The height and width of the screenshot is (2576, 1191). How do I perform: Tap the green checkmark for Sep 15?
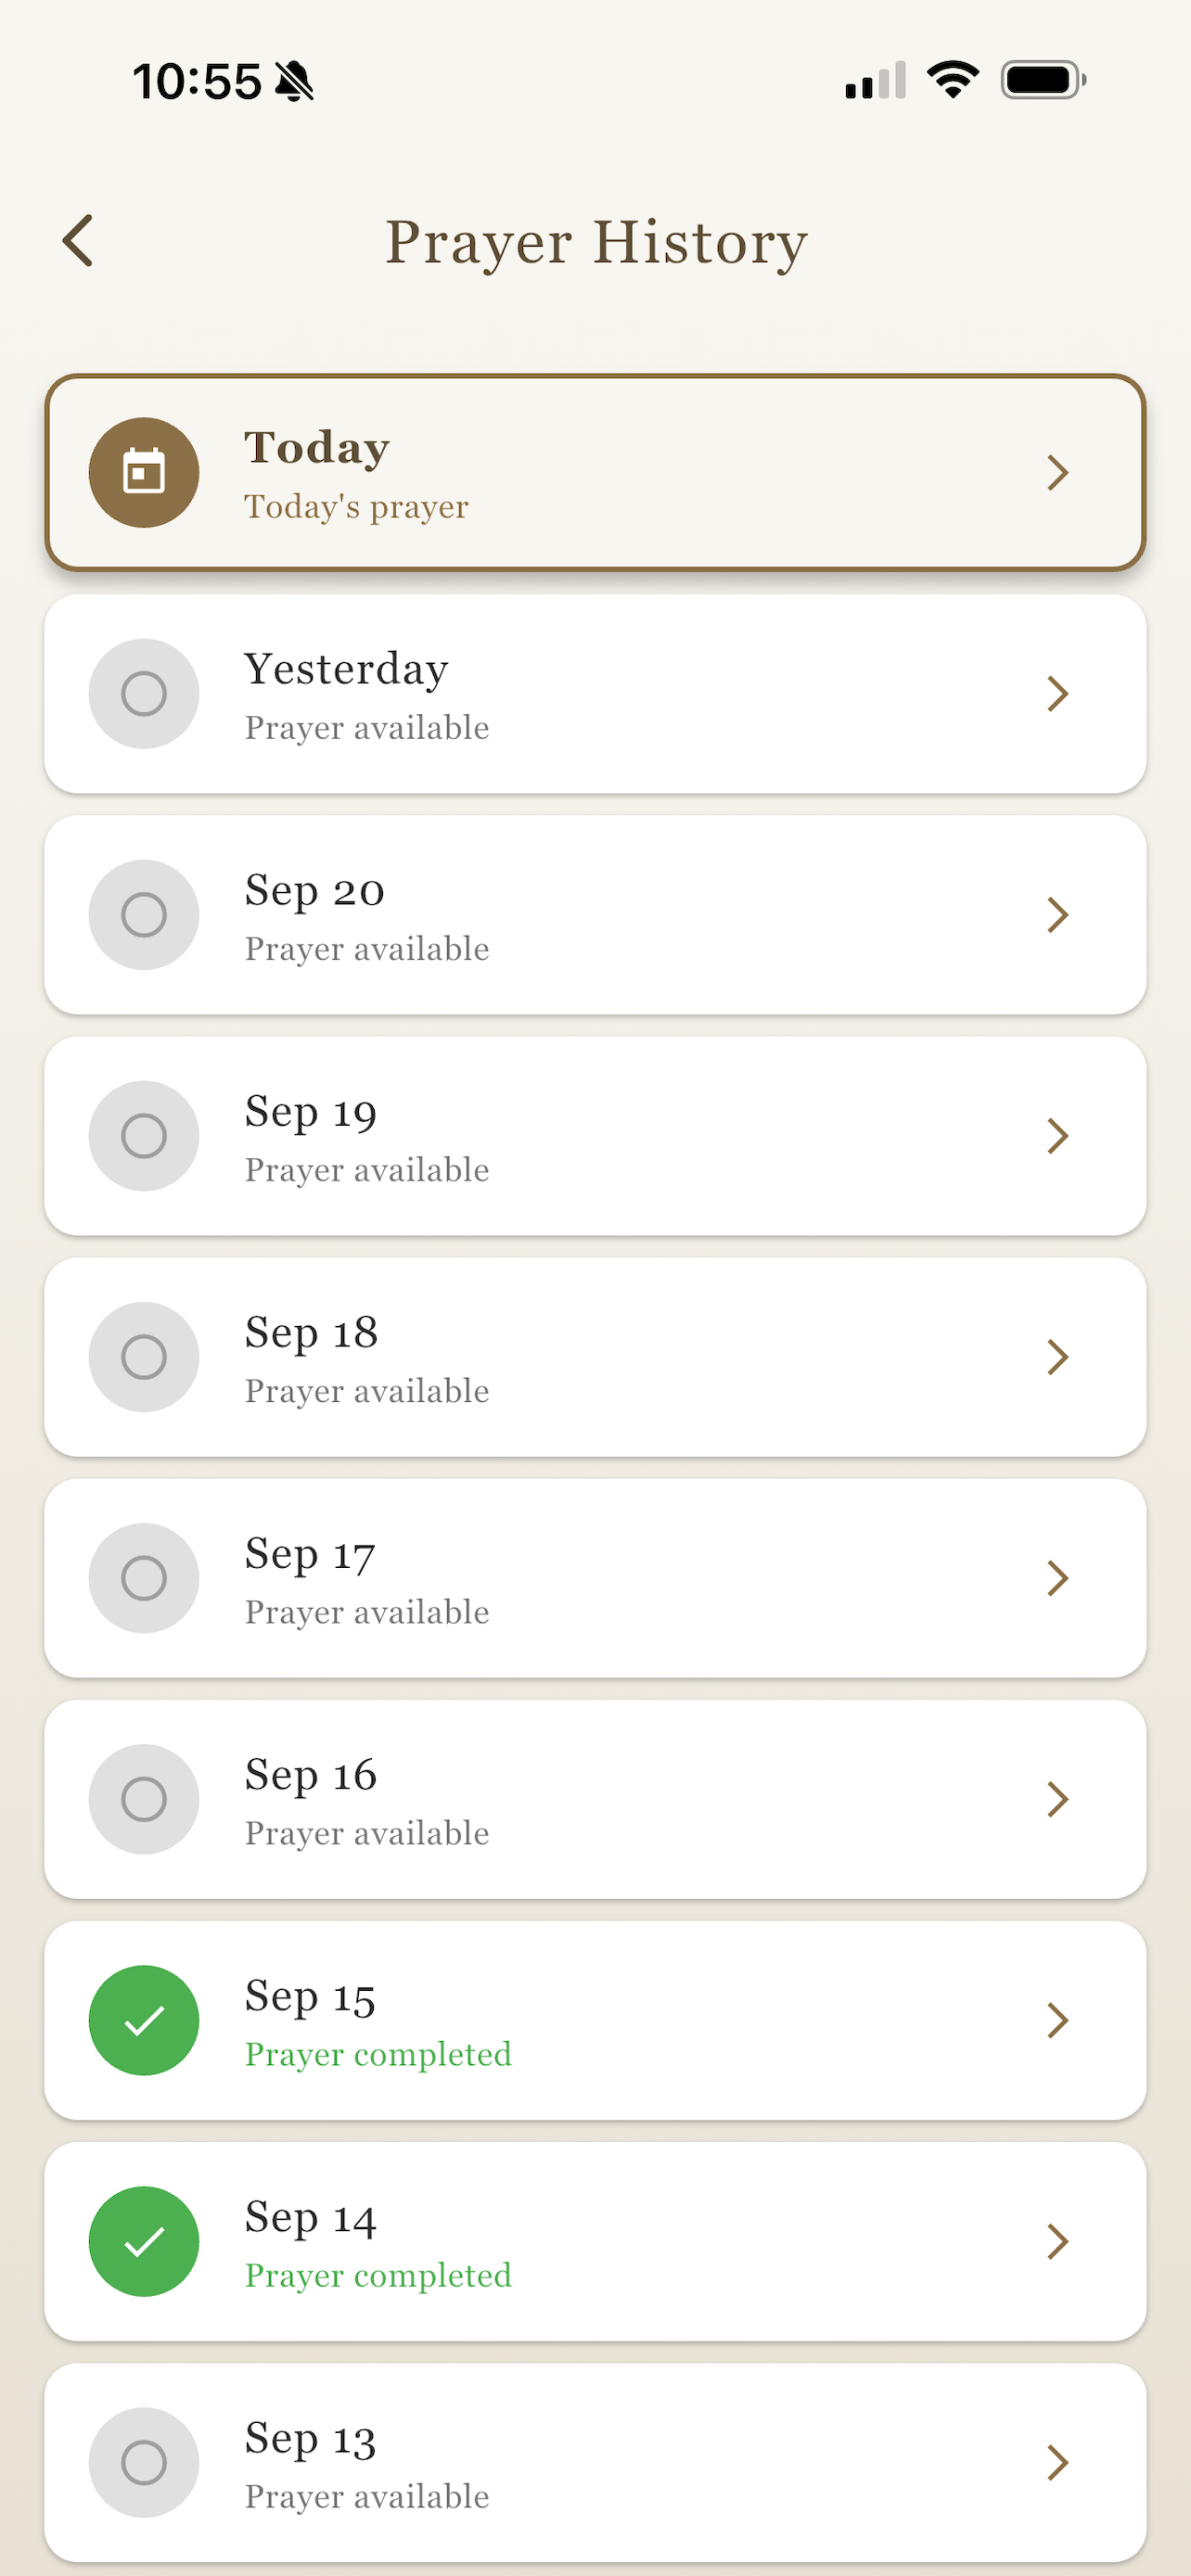(x=144, y=2020)
